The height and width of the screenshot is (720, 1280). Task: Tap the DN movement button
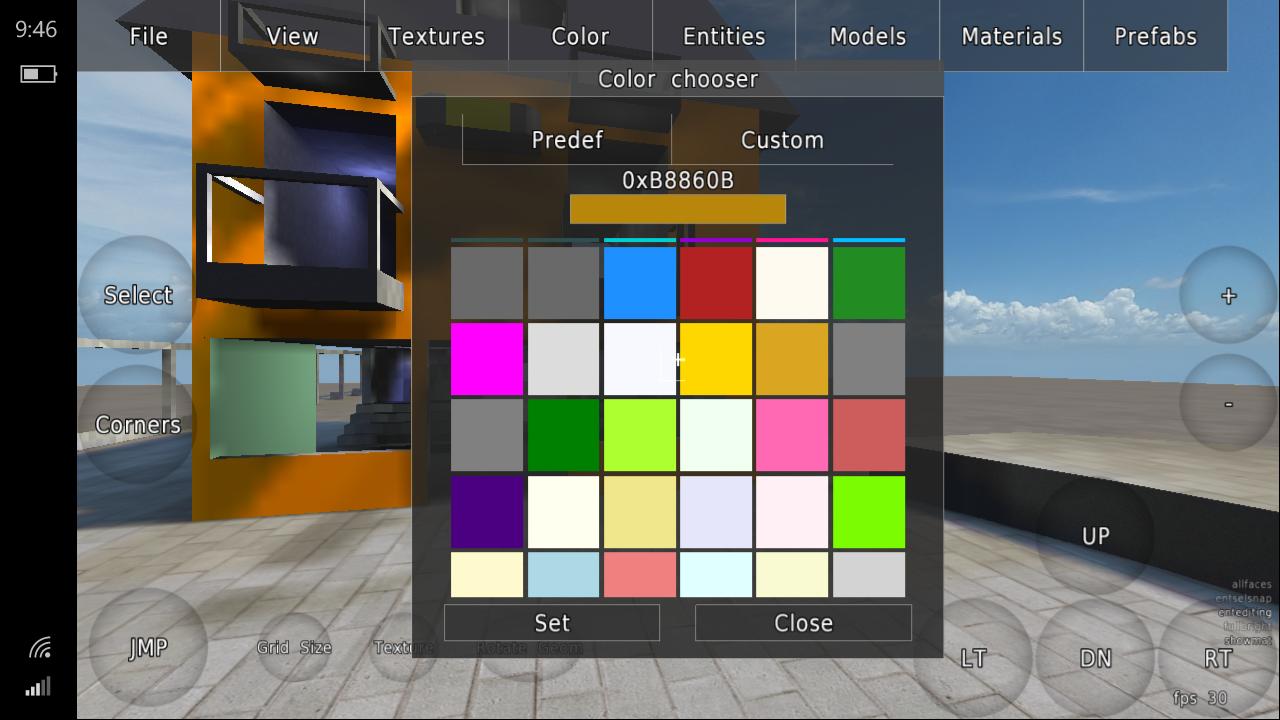click(x=1096, y=658)
